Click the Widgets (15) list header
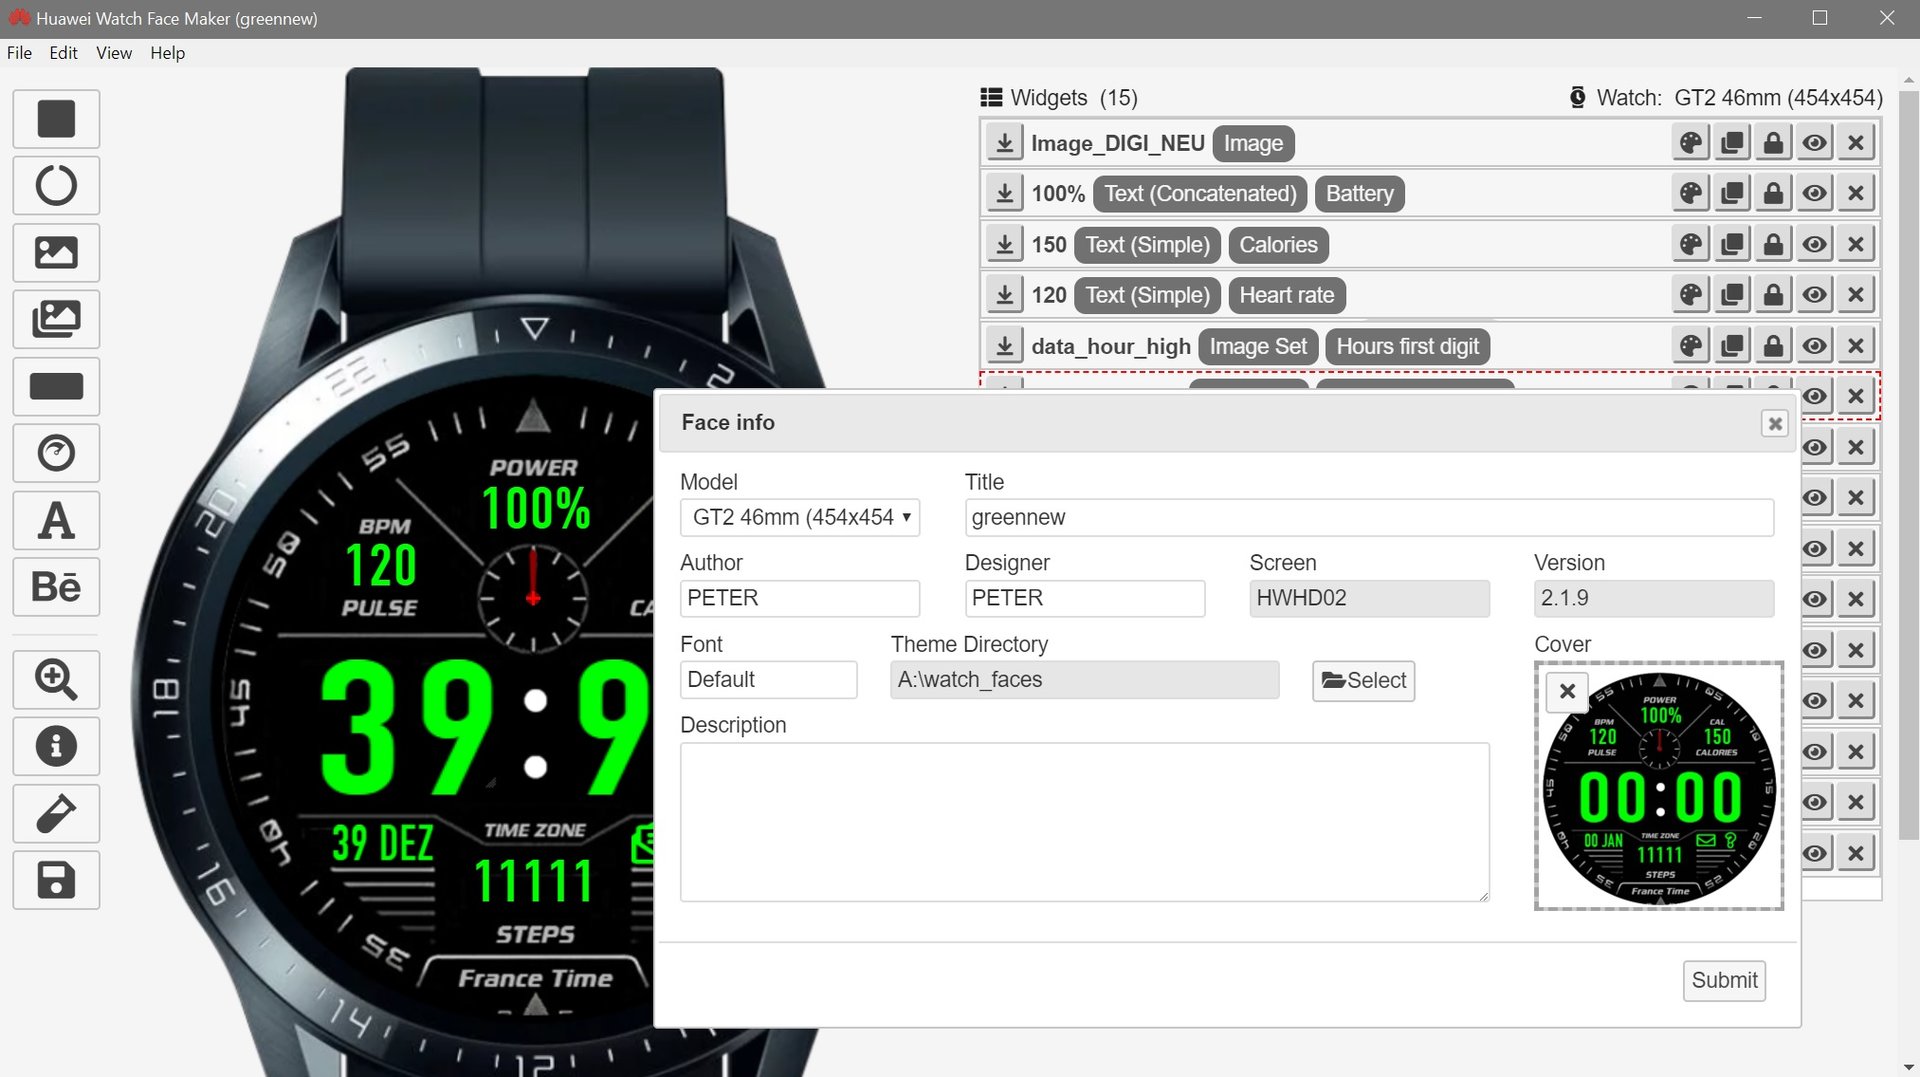Image resolution: width=1920 pixels, height=1077 pixels. 1060,97
